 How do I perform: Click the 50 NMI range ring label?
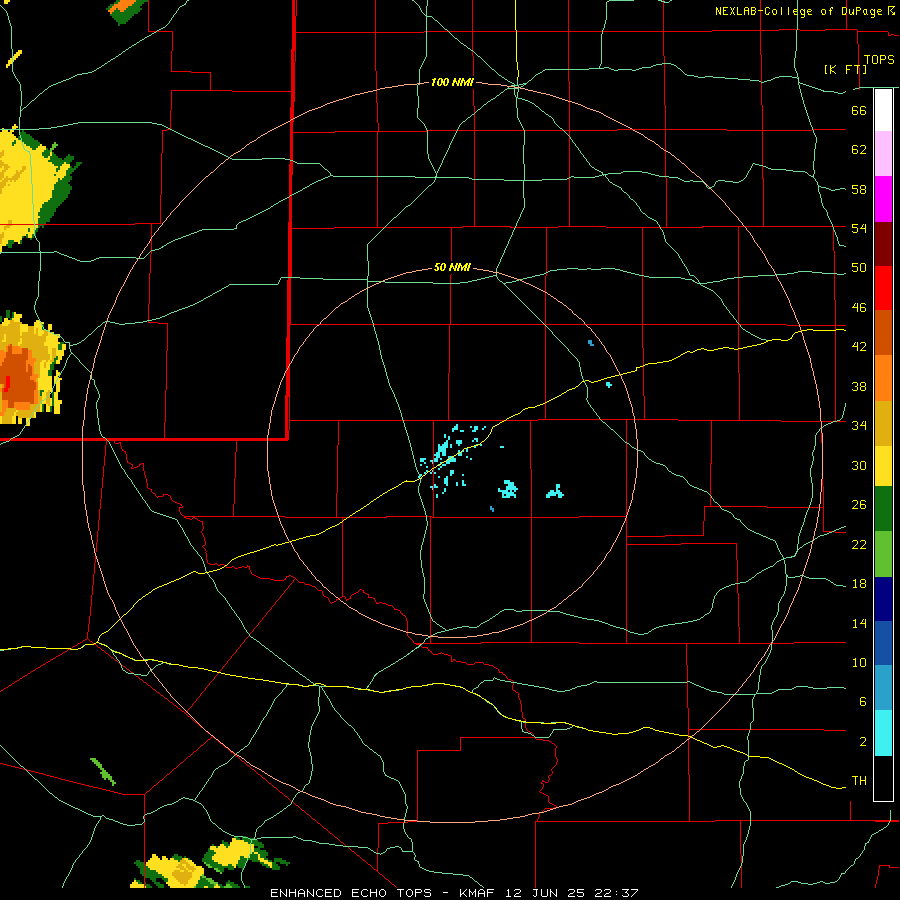(x=452, y=267)
